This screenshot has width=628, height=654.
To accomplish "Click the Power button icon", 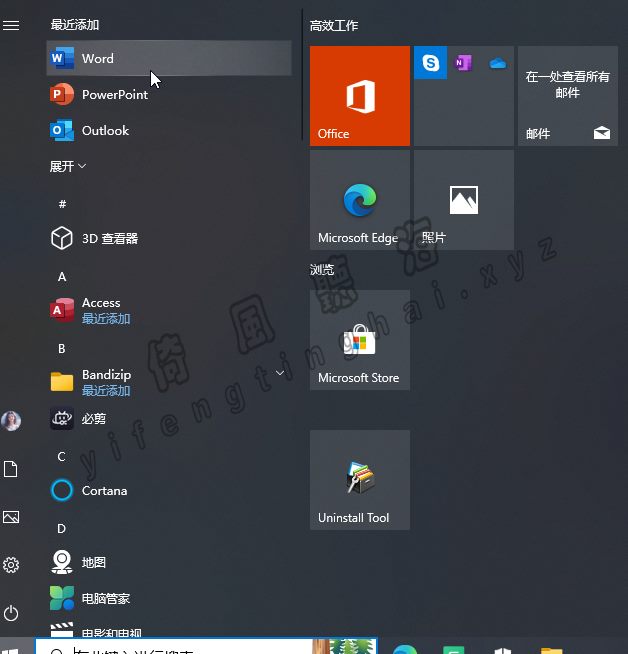I will click(x=11, y=613).
